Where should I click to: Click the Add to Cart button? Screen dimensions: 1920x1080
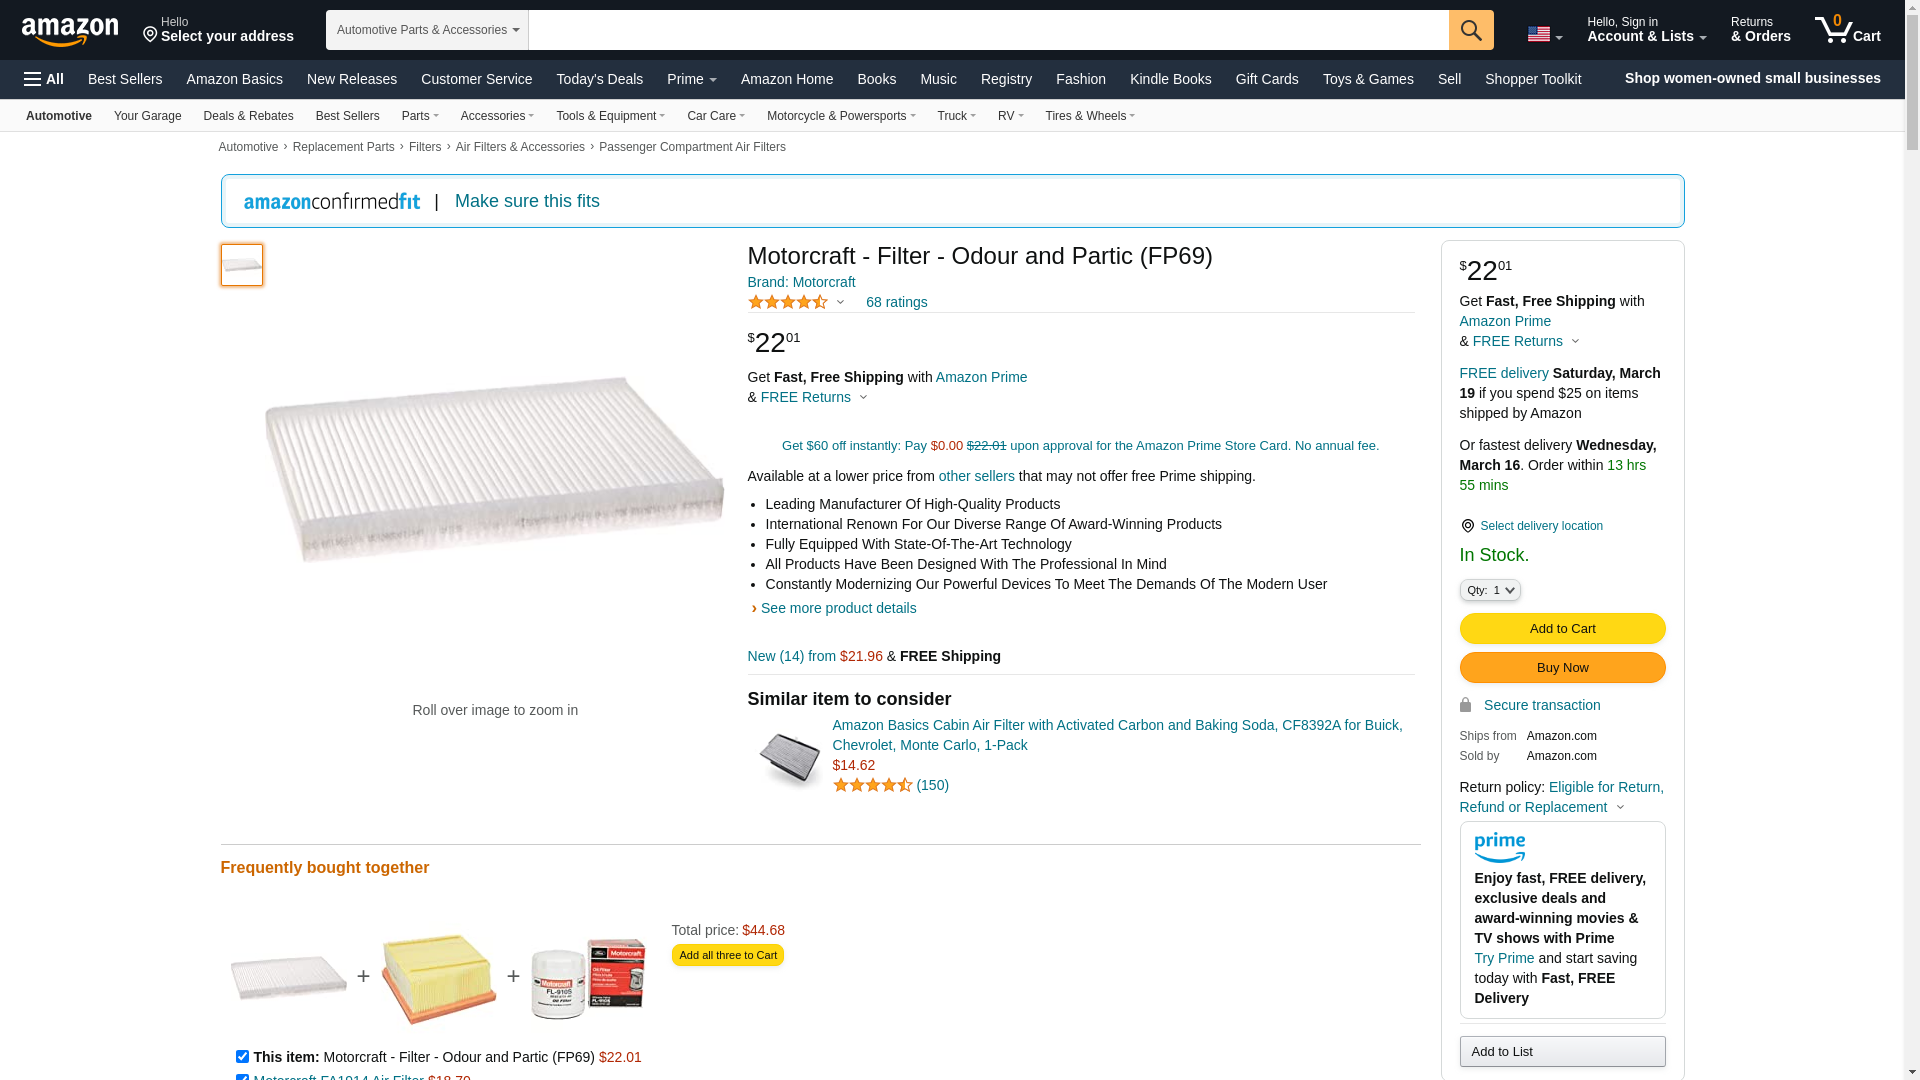point(1562,628)
